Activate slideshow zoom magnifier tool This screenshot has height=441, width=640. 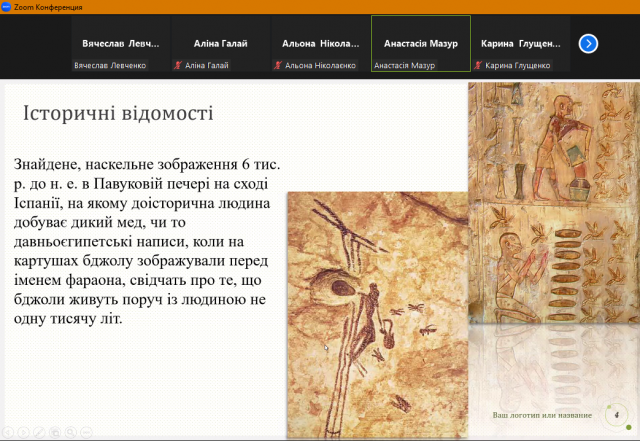pos(71,432)
